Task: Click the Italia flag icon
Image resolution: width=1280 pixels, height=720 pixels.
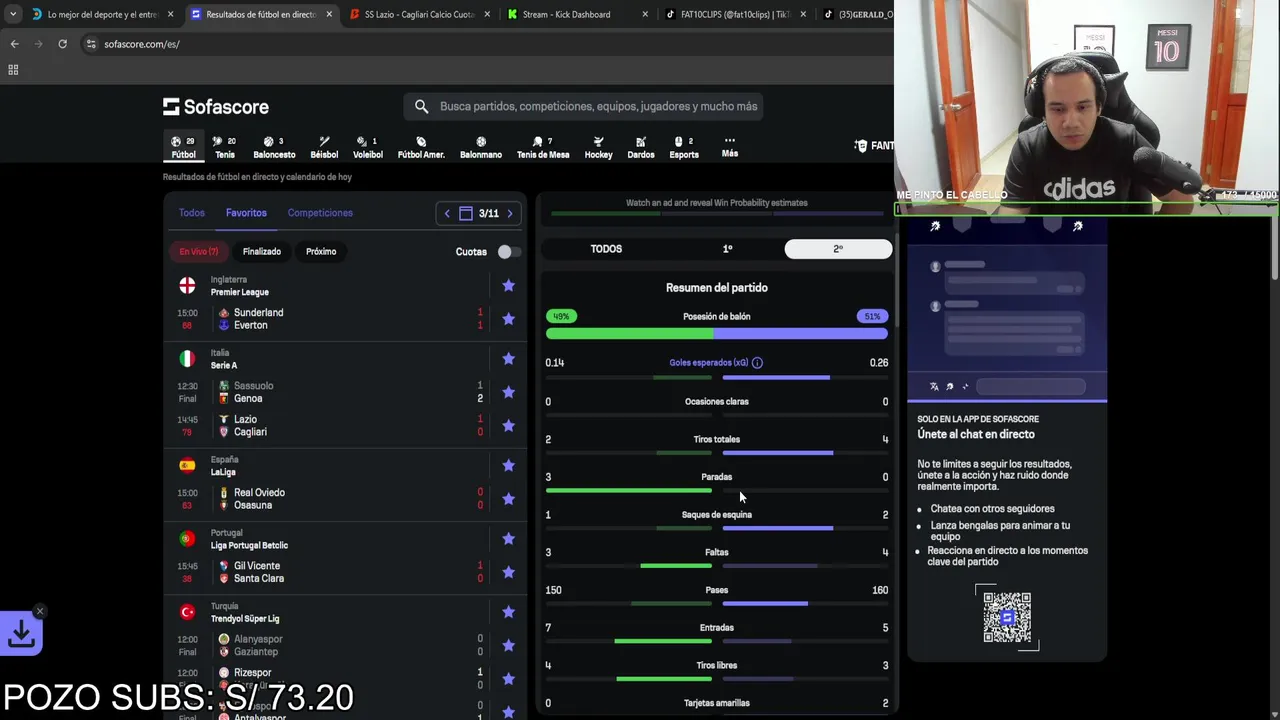Action: click(x=187, y=358)
